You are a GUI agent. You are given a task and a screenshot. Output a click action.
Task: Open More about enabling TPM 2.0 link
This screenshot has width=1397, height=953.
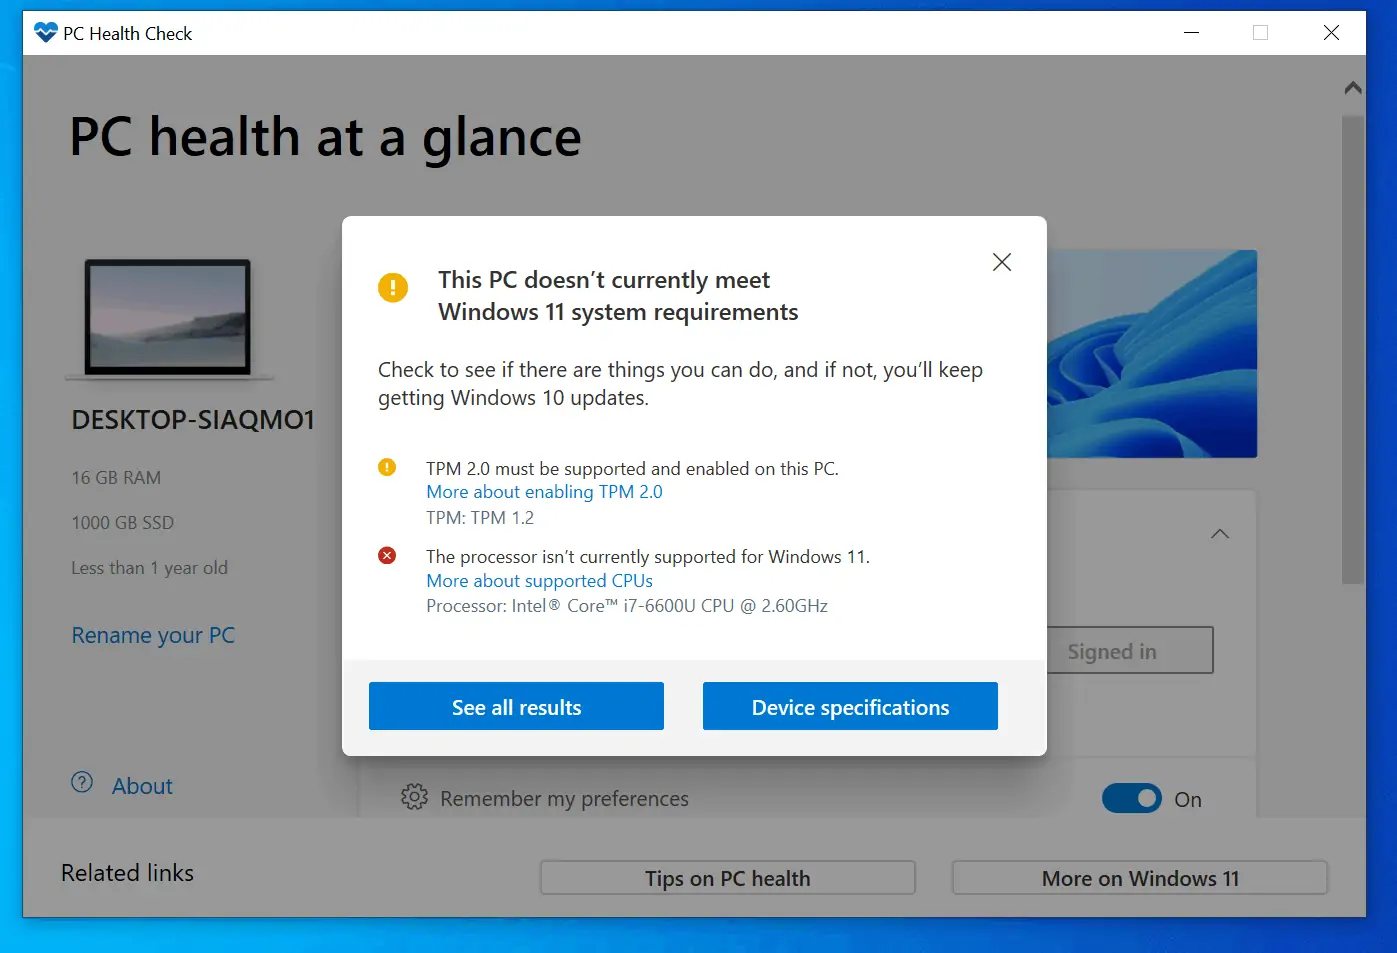coord(544,492)
